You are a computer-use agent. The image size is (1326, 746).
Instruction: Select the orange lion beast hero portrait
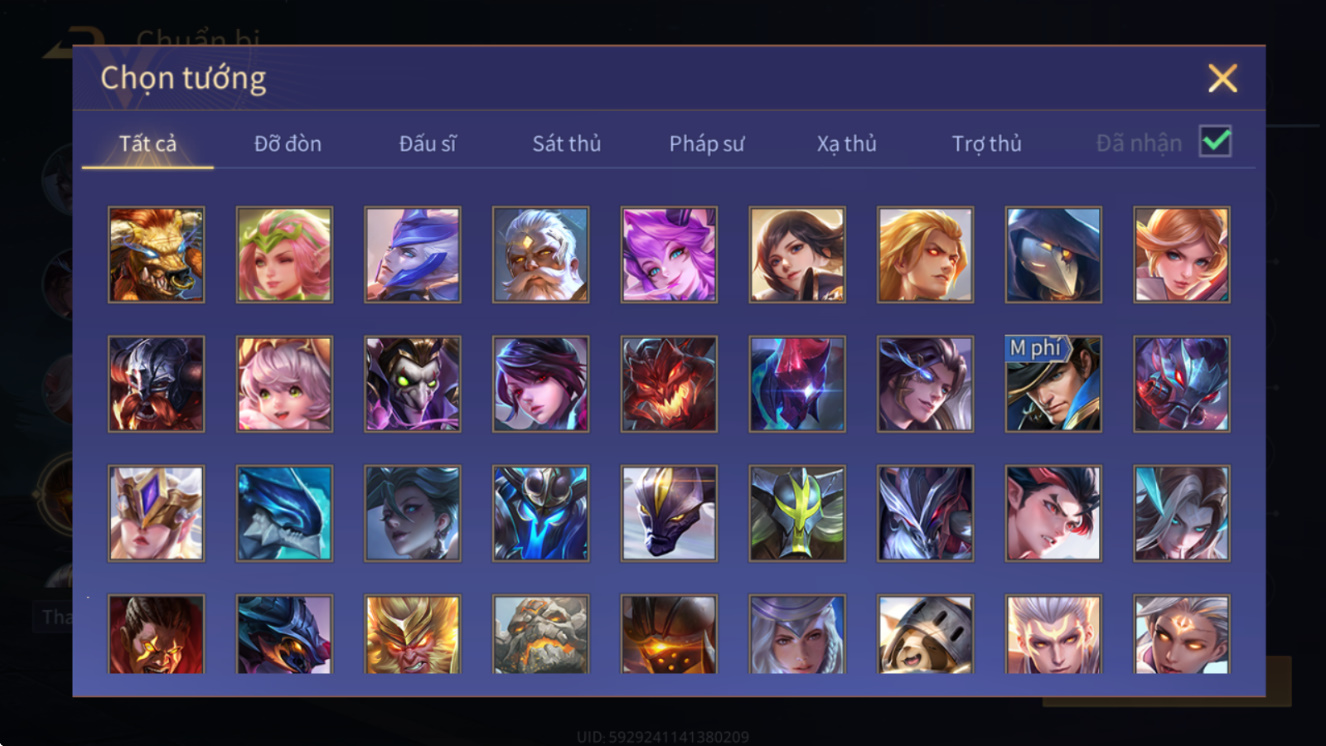[156, 255]
